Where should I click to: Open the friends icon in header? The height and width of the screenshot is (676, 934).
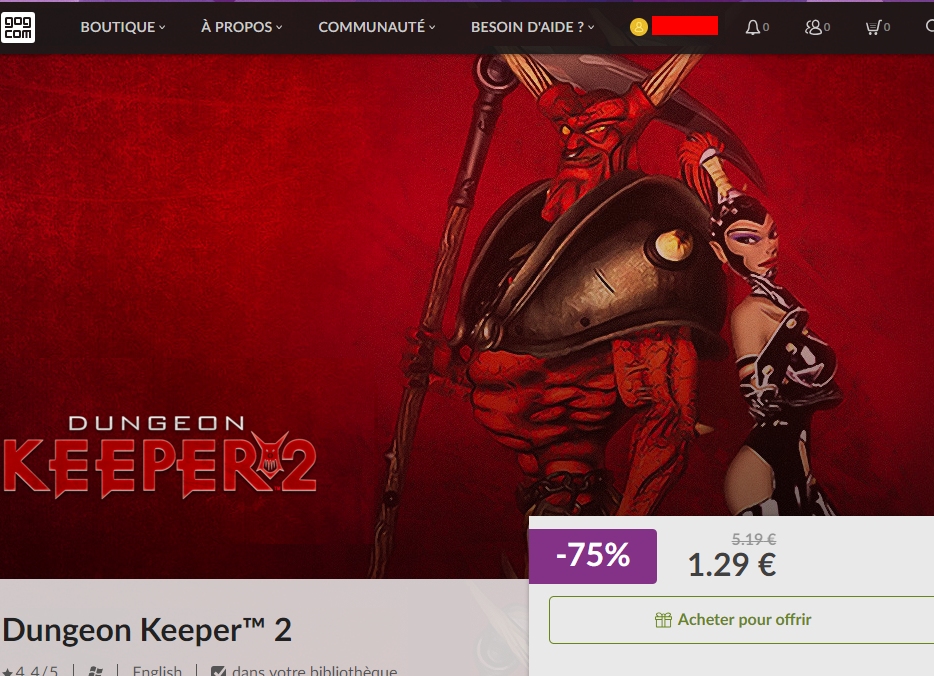812,27
